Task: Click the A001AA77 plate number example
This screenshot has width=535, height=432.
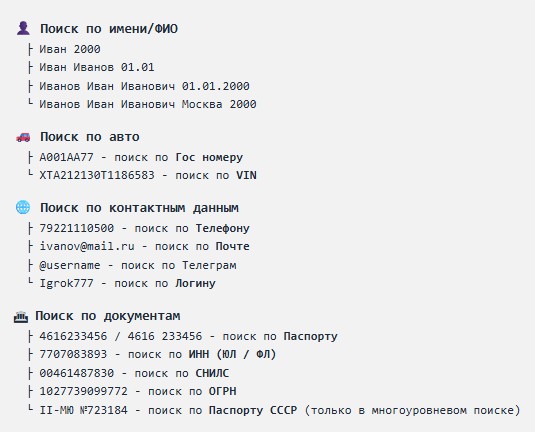Action: pyautogui.click(x=66, y=157)
